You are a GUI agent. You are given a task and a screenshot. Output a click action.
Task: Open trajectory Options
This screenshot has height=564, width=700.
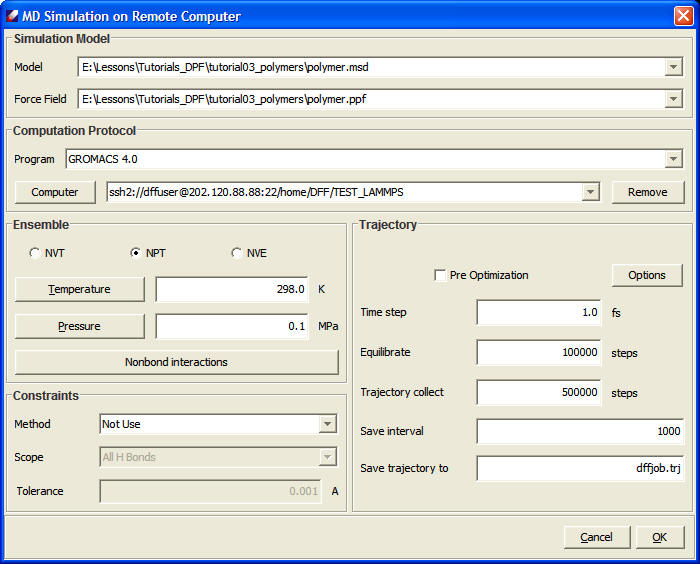[x=647, y=275]
